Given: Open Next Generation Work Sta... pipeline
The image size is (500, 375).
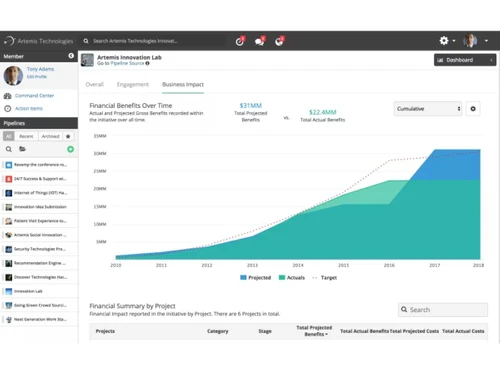Looking at the screenshot, I should (40, 319).
